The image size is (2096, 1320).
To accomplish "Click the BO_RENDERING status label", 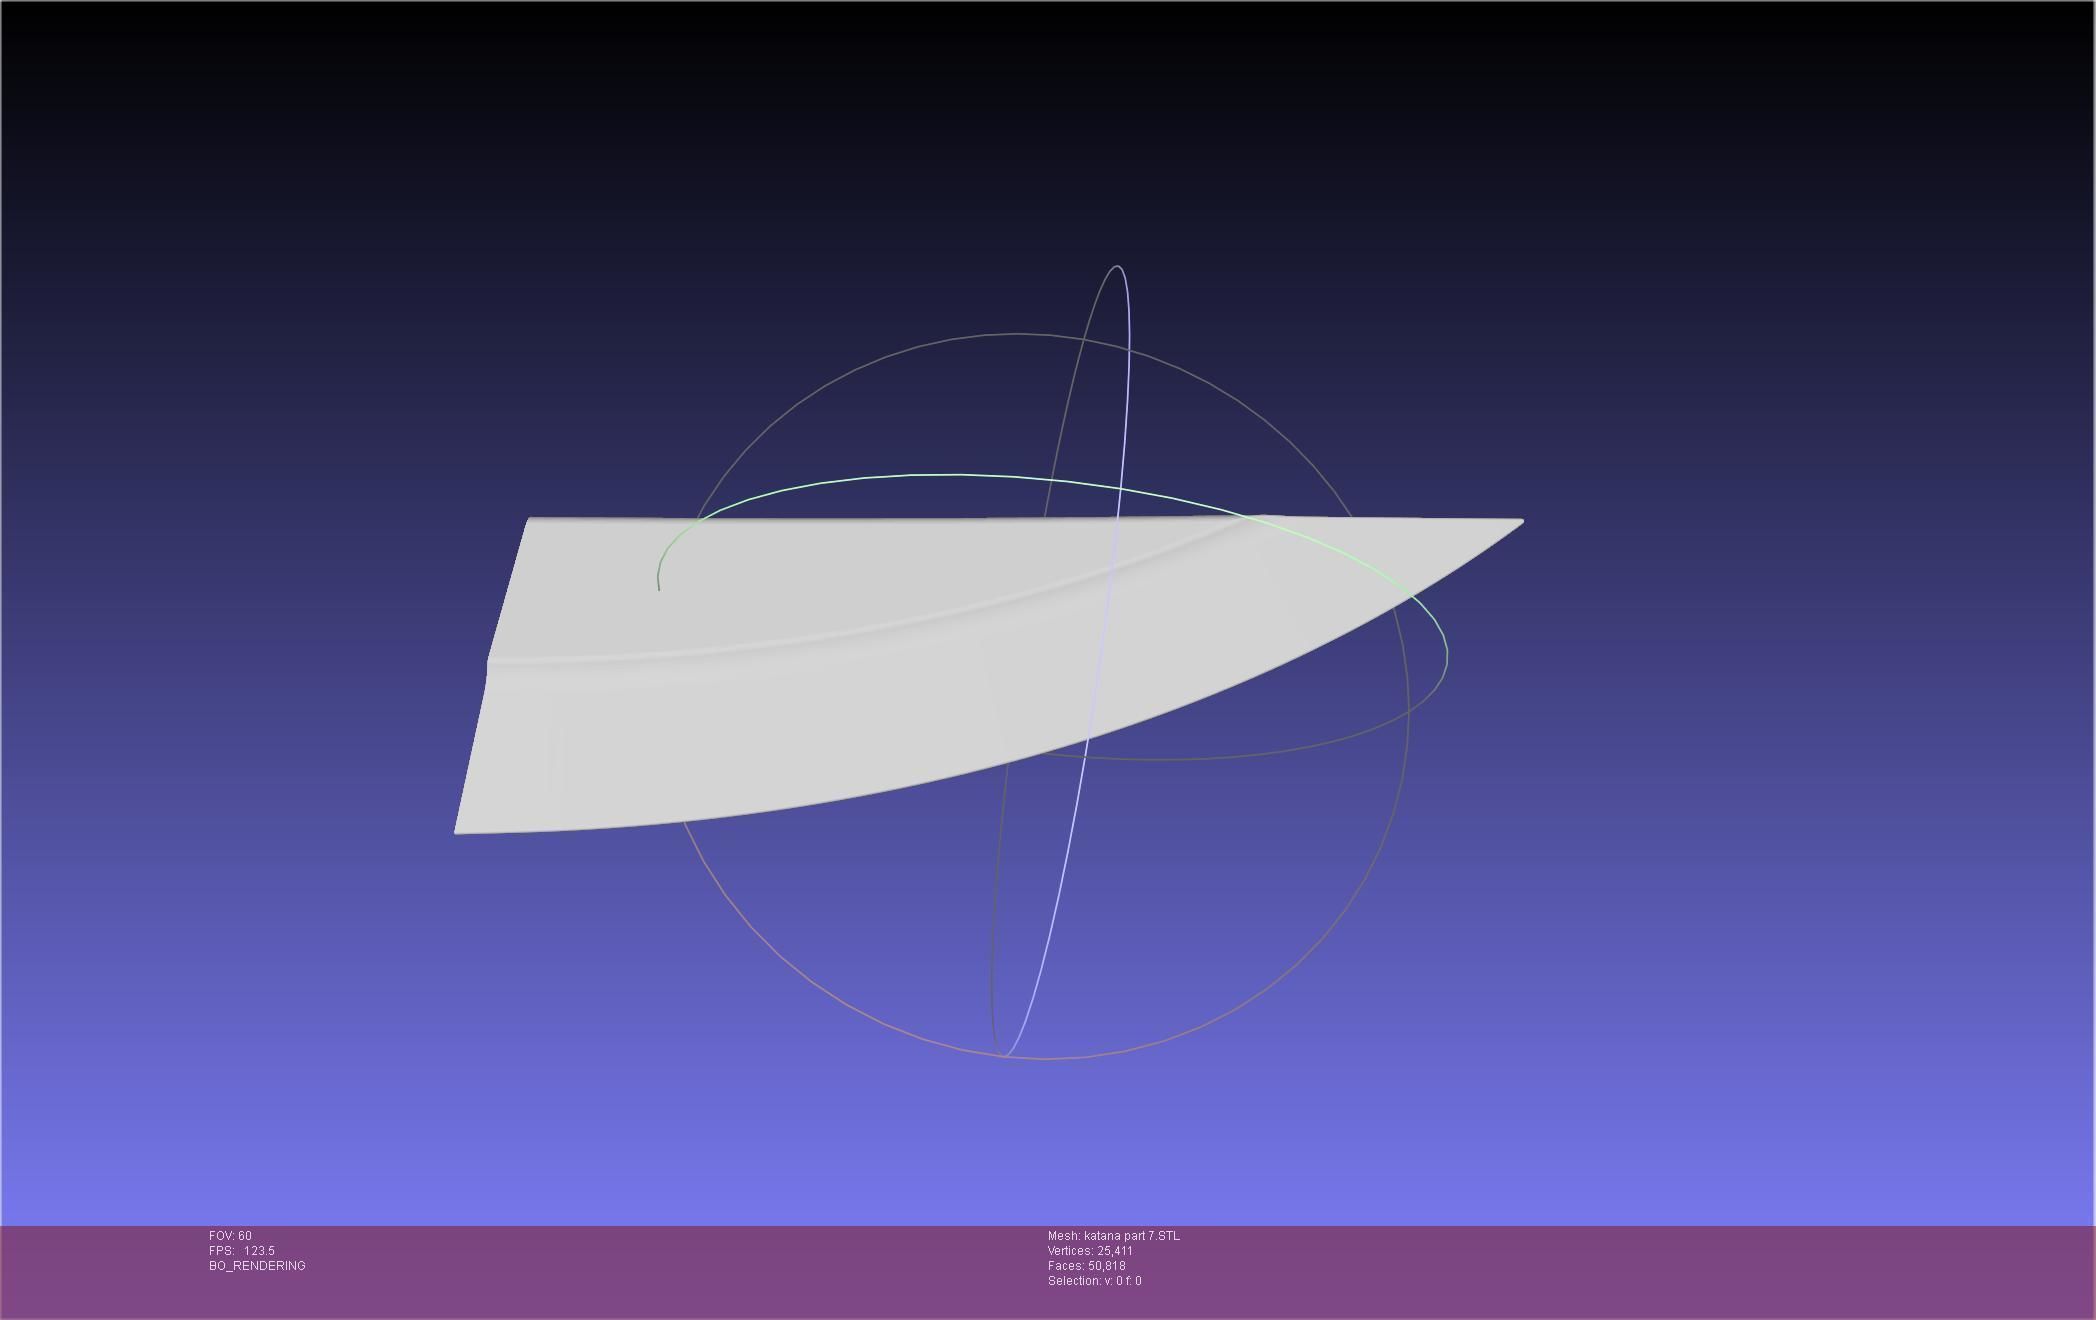I will click(257, 1266).
